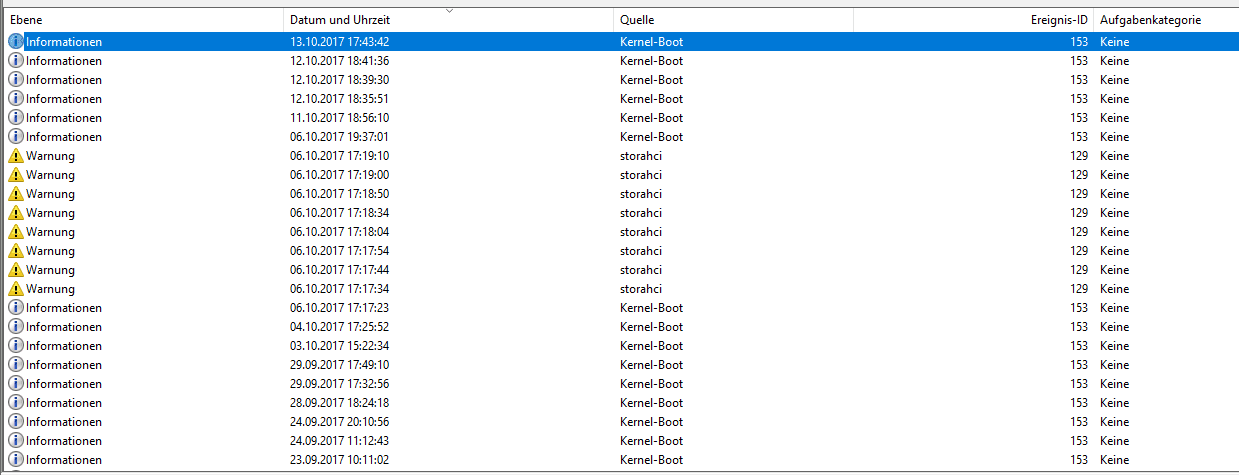This screenshot has width=1239, height=475.
Task: Click info icon of event 13.10.2017 17:43:42
Action: coord(15,42)
